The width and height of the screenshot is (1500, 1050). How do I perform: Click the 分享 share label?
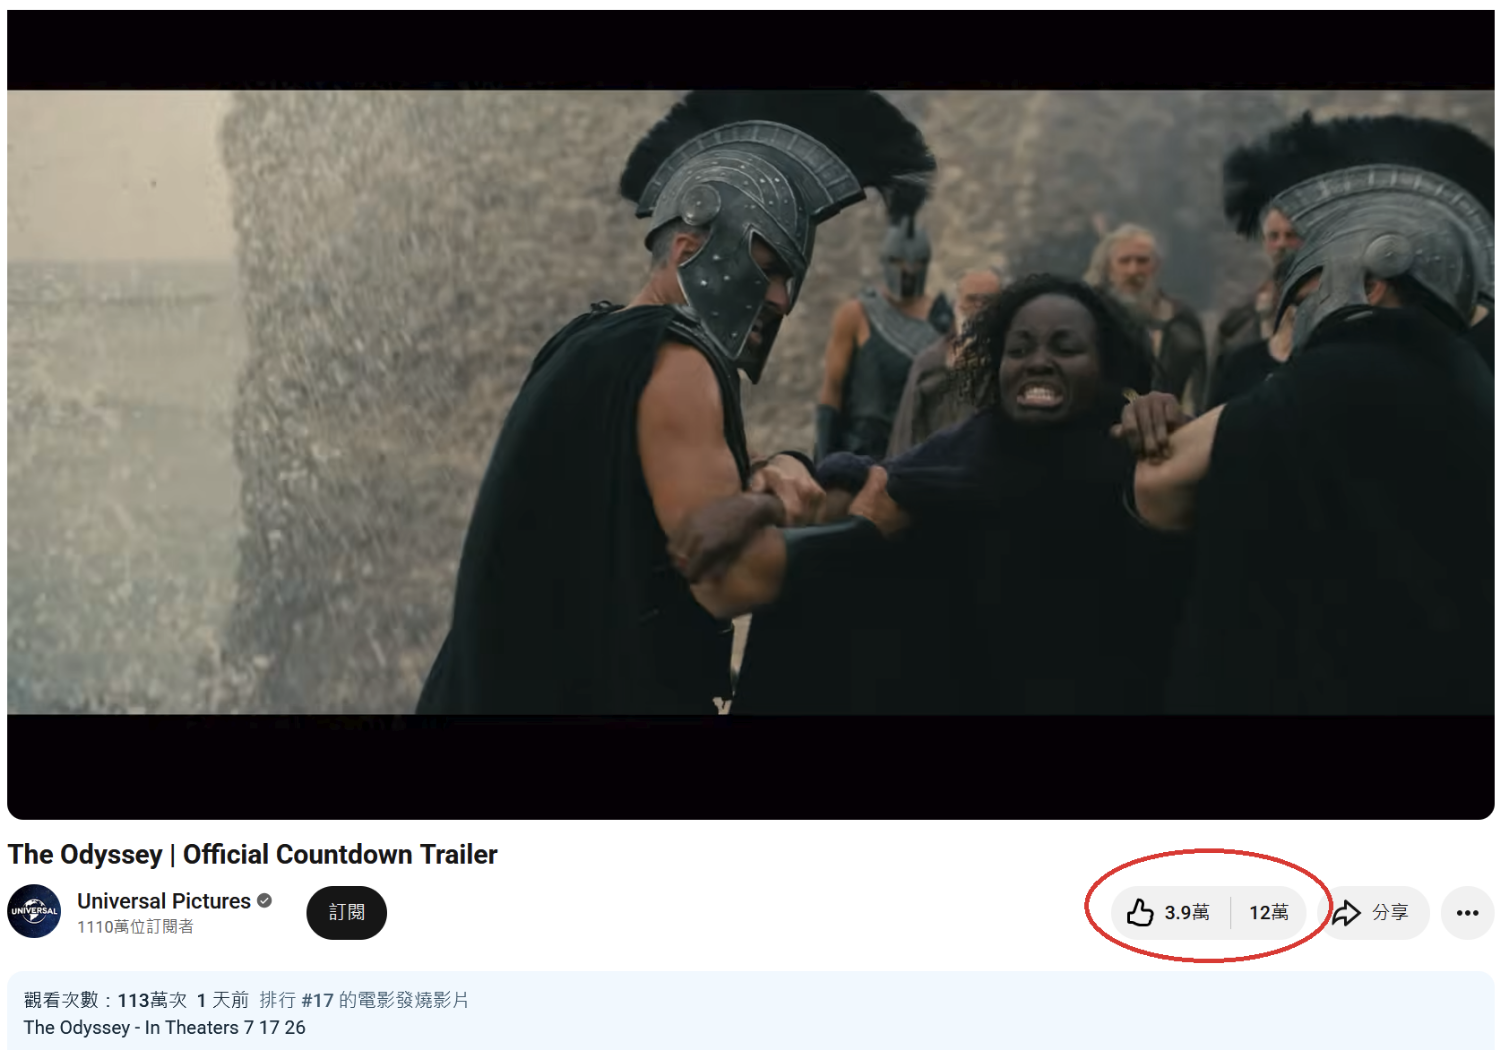[1389, 912]
